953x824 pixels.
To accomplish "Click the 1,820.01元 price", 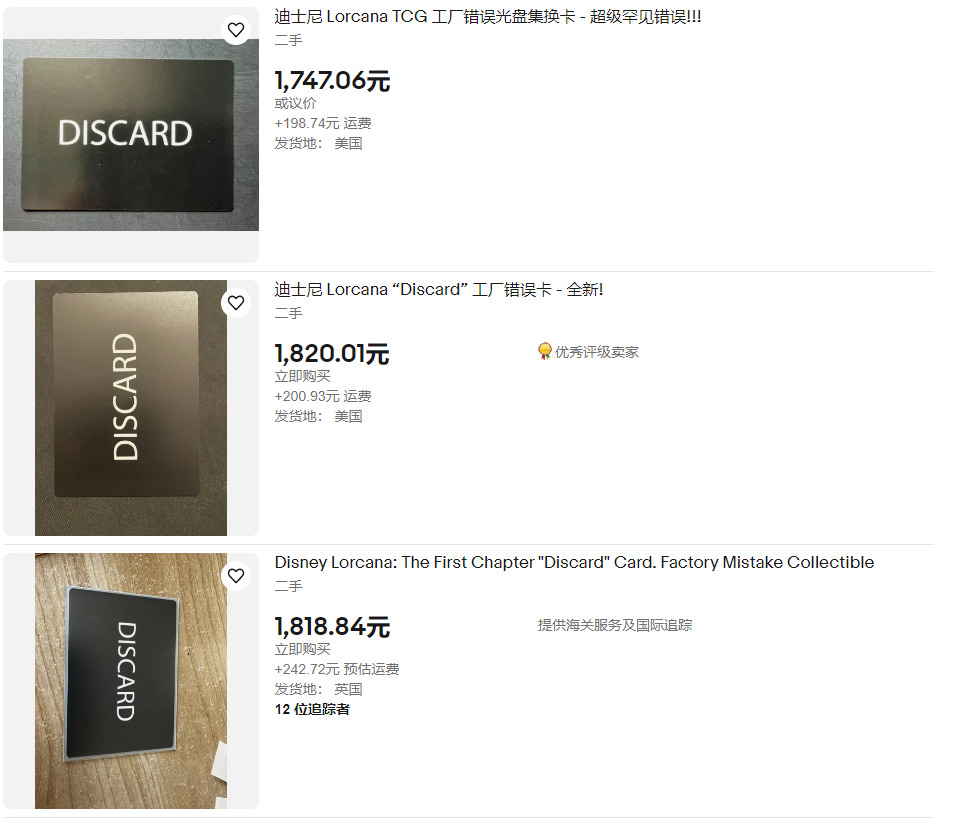I will click(x=332, y=354).
